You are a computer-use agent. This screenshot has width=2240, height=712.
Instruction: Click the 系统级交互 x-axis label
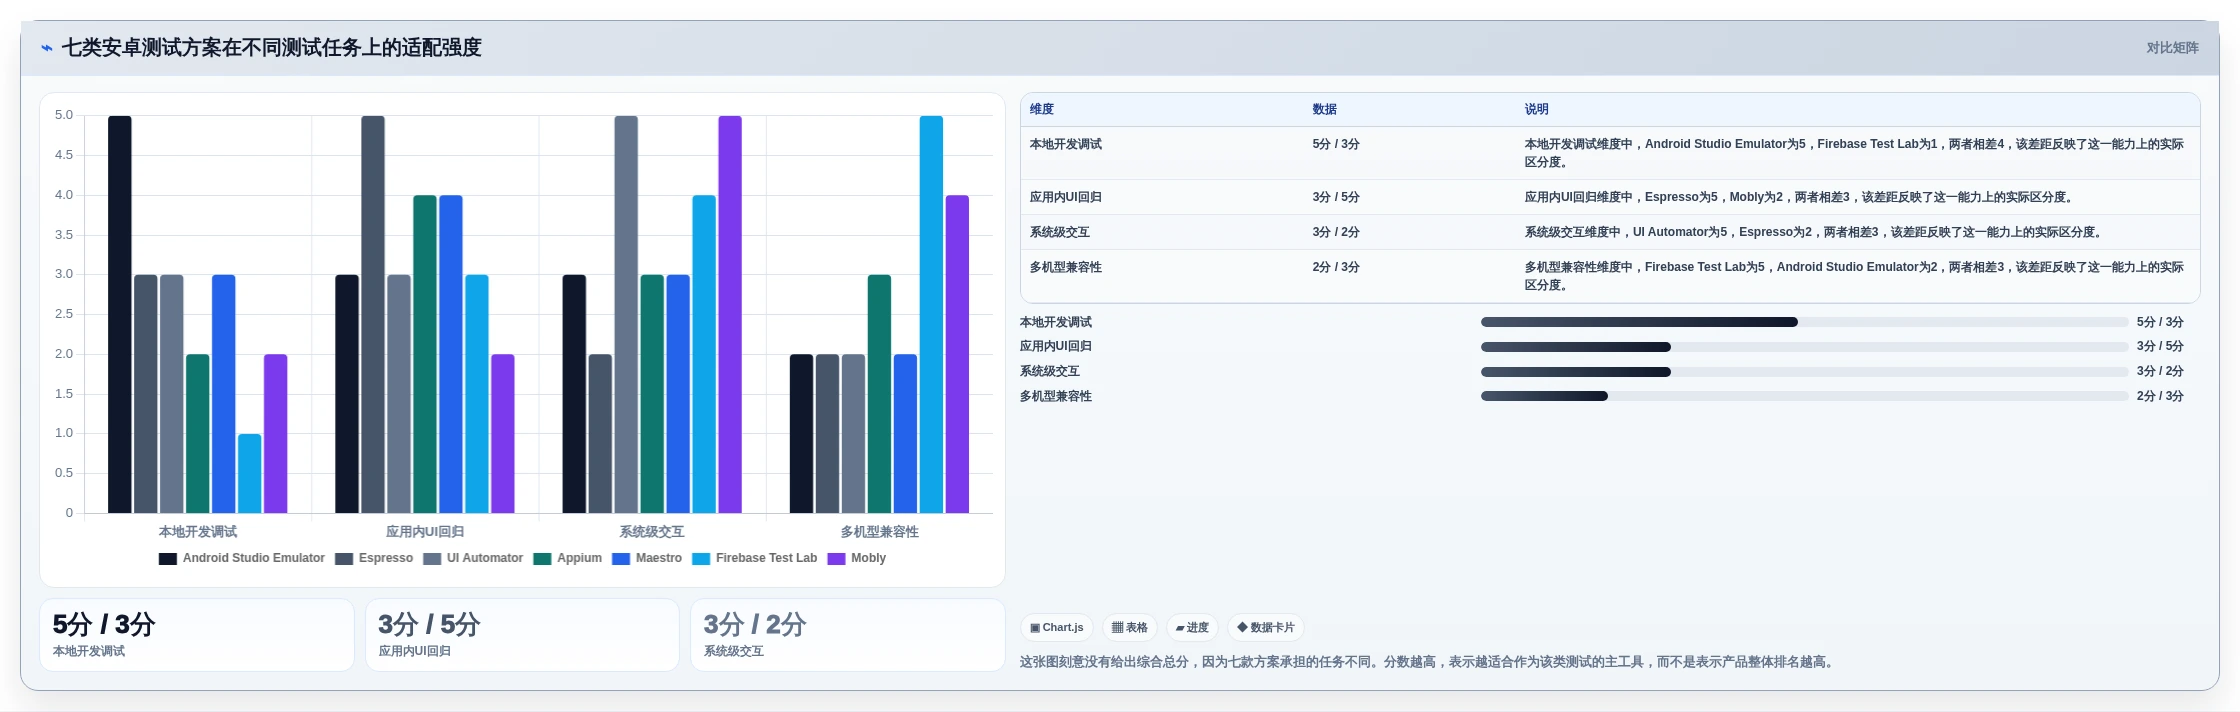[x=652, y=532]
